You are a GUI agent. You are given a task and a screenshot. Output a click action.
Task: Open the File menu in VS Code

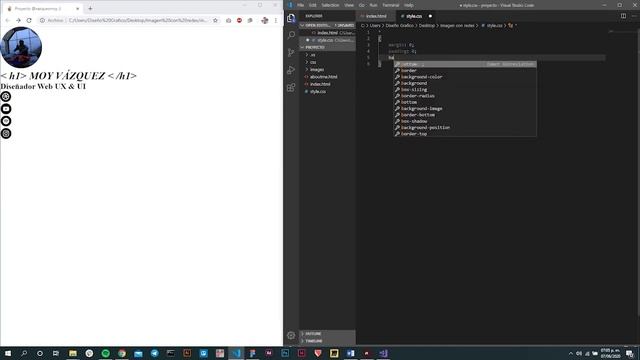(300, 5)
